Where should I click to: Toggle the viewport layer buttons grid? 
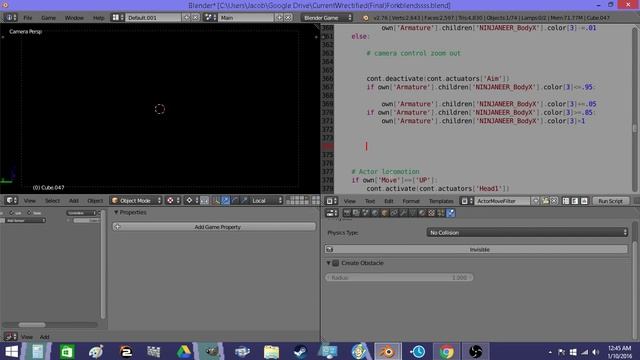point(297,200)
